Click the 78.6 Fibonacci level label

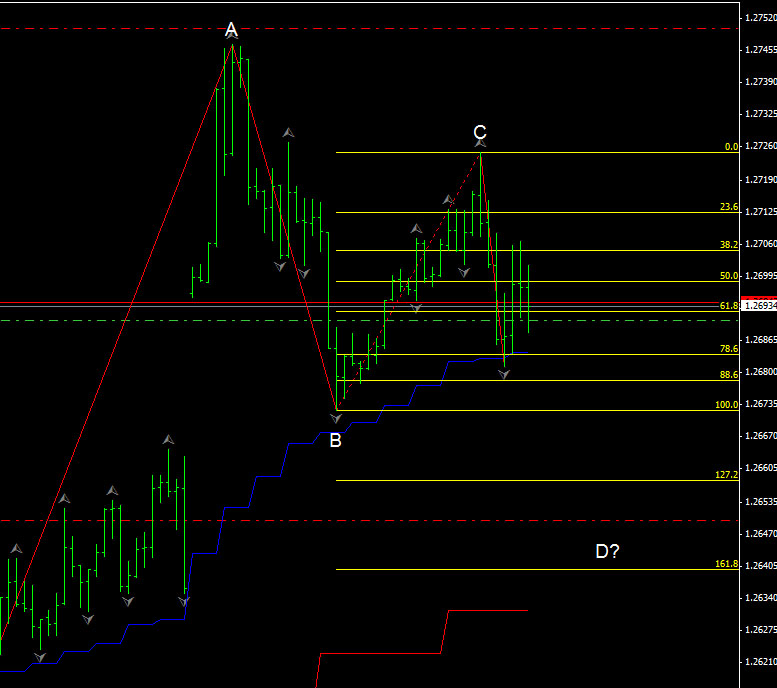coord(729,349)
